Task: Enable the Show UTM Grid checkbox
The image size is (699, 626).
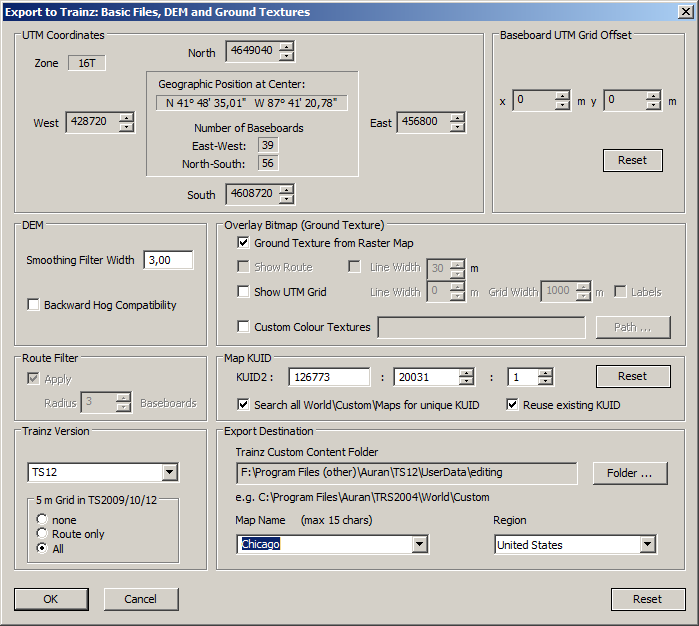Action: click(x=244, y=292)
